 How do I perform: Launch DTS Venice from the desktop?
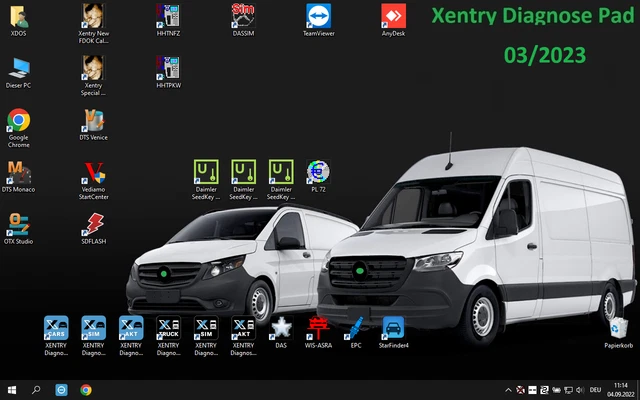pos(93,124)
